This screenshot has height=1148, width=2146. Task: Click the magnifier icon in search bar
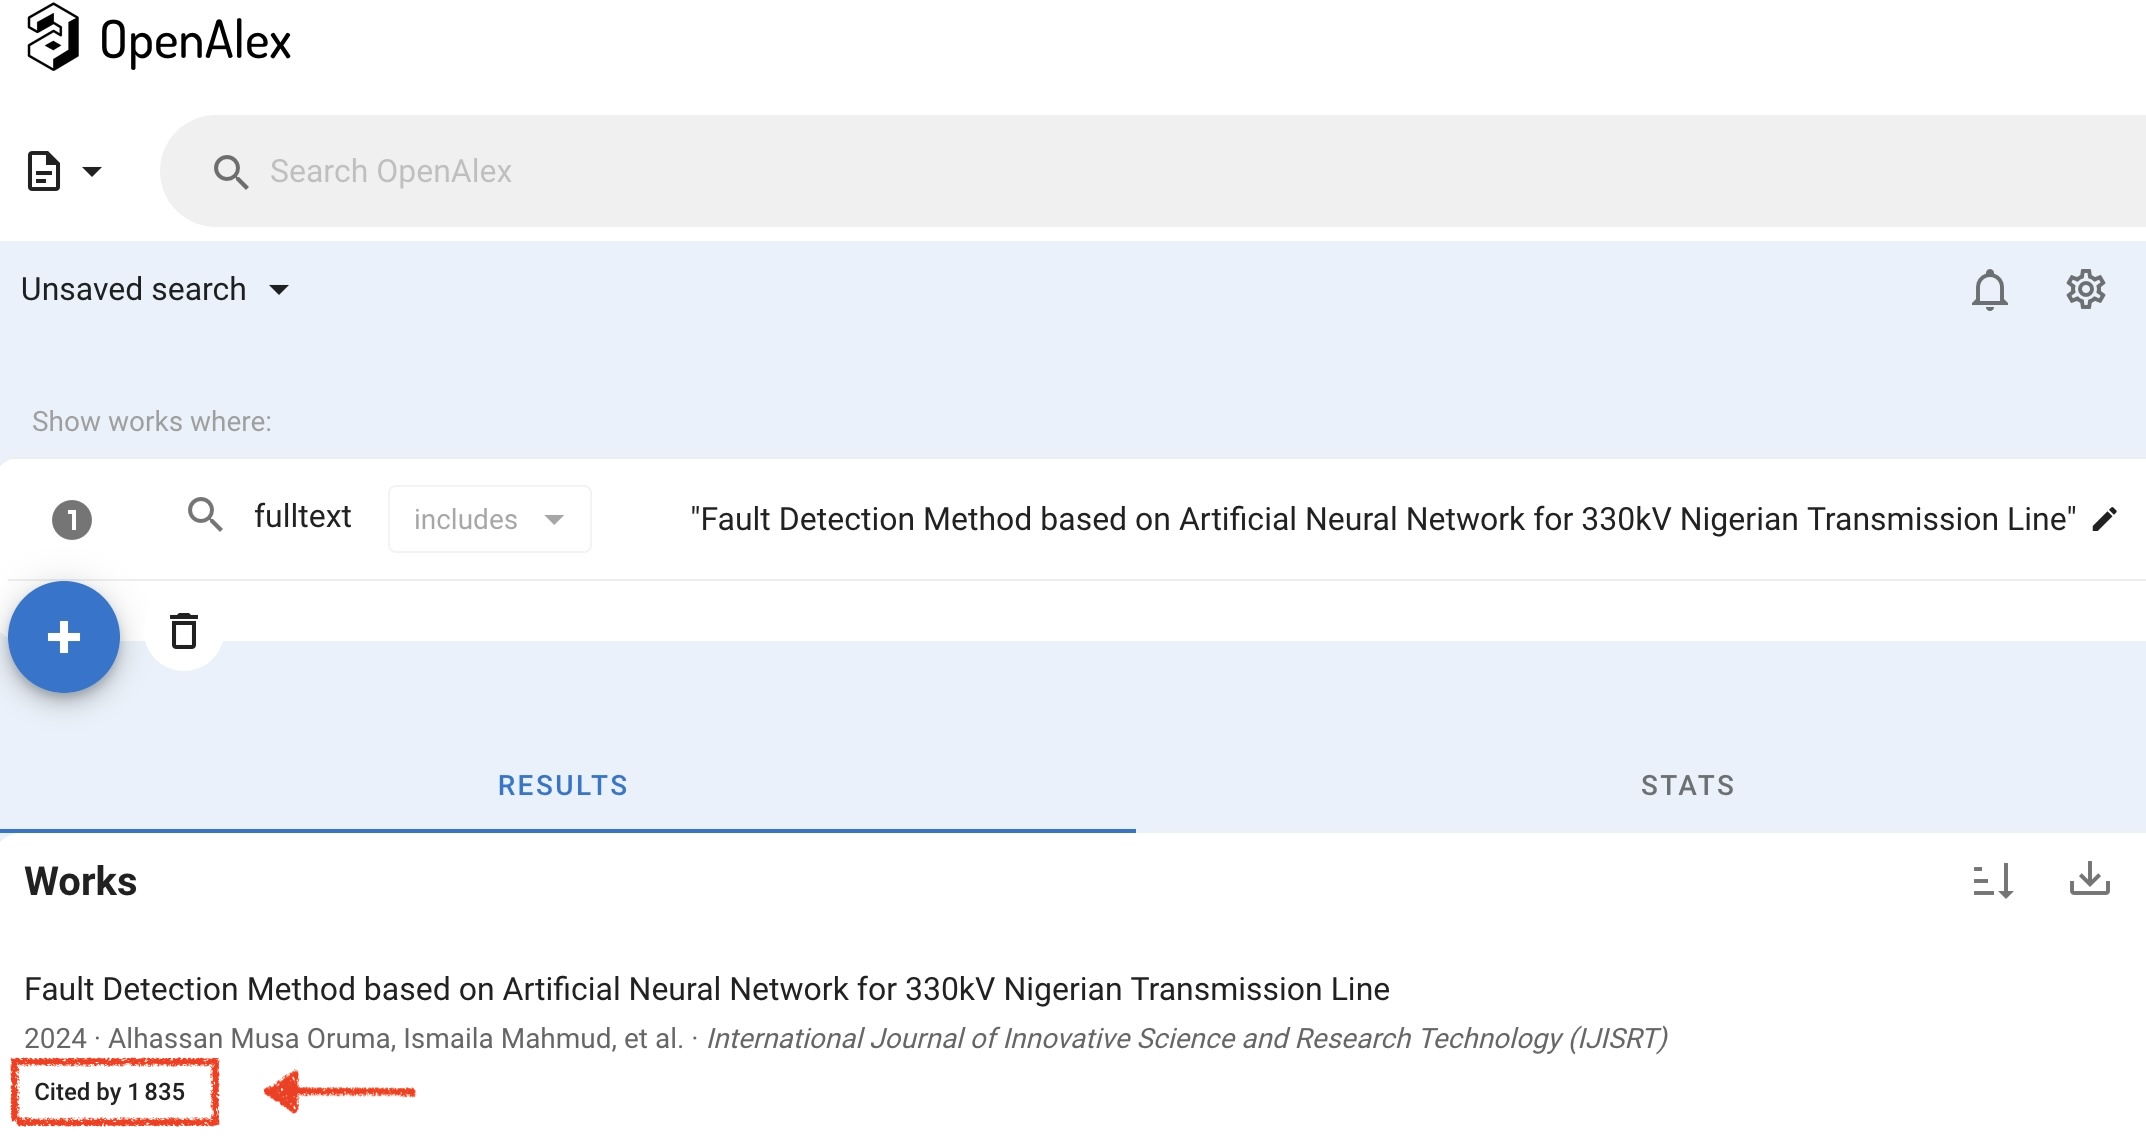point(230,171)
